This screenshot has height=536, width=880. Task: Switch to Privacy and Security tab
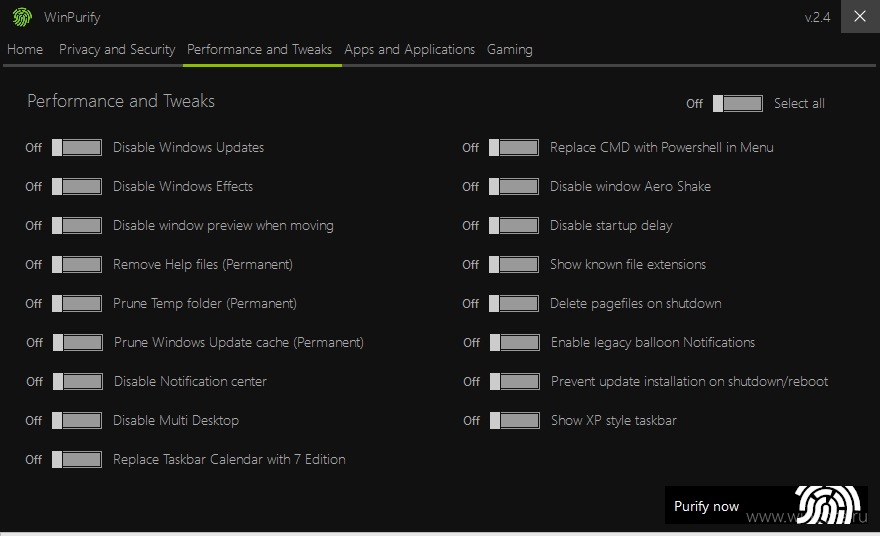(117, 49)
